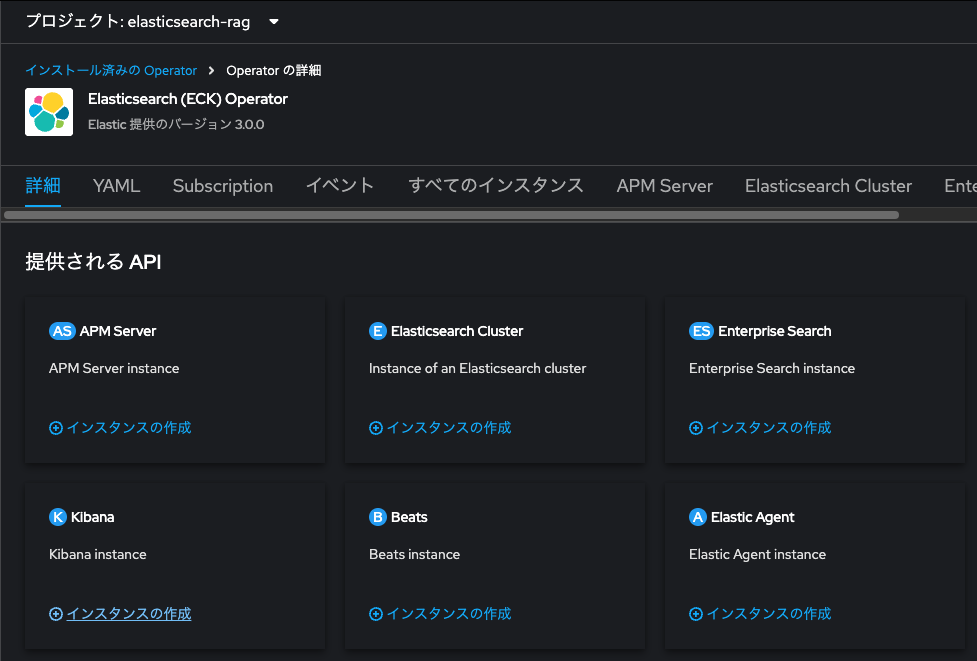The height and width of the screenshot is (661, 977).
Task: Create an Elastic Agent instance
Action: tap(760, 614)
